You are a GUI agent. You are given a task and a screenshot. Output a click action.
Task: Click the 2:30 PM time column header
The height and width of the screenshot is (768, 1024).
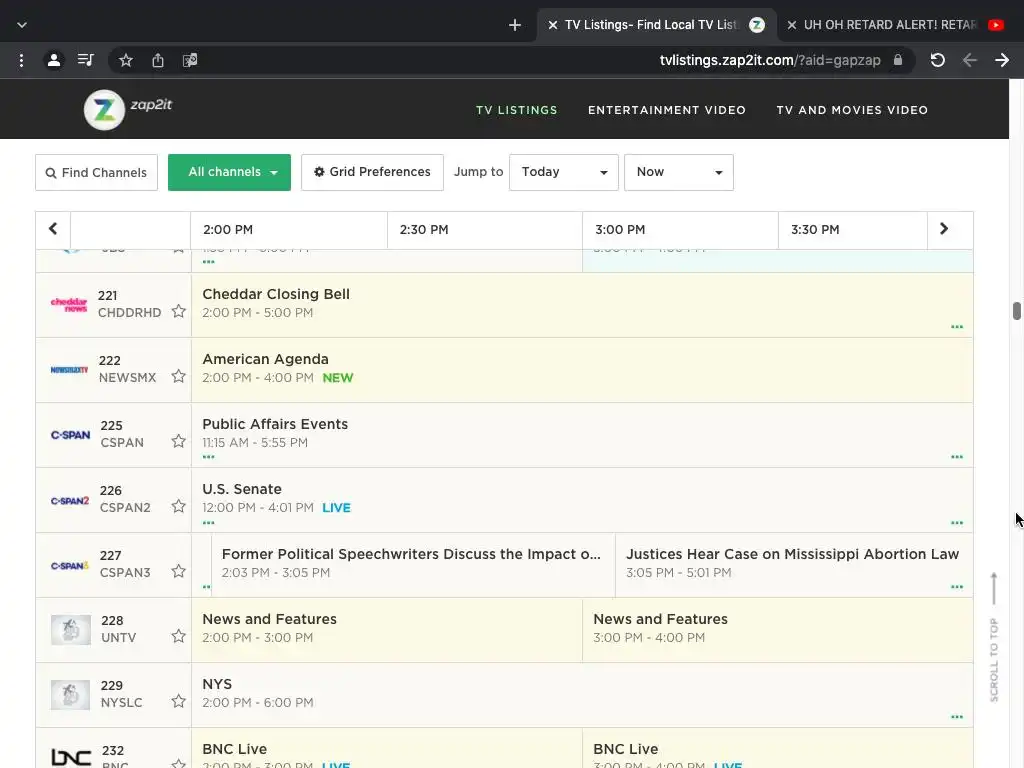click(x=485, y=230)
